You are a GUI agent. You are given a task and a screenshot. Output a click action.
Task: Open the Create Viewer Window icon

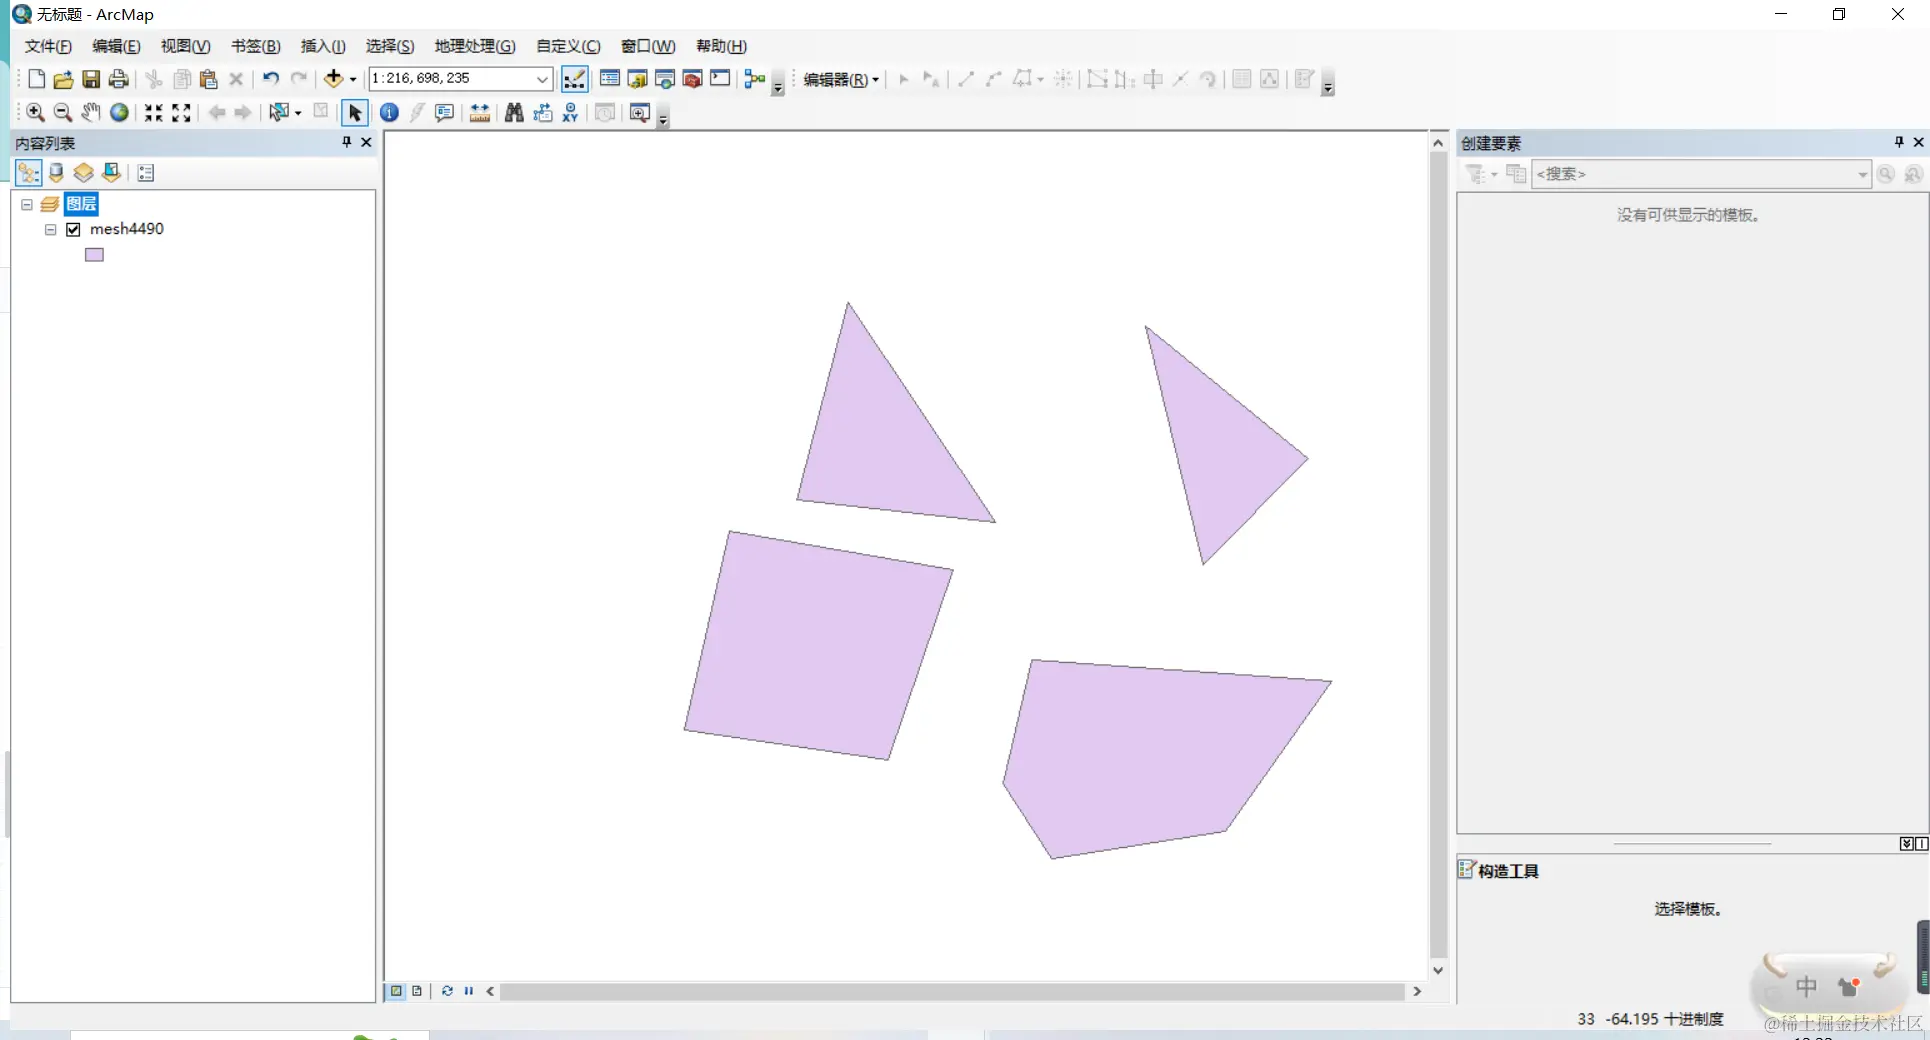[640, 113]
